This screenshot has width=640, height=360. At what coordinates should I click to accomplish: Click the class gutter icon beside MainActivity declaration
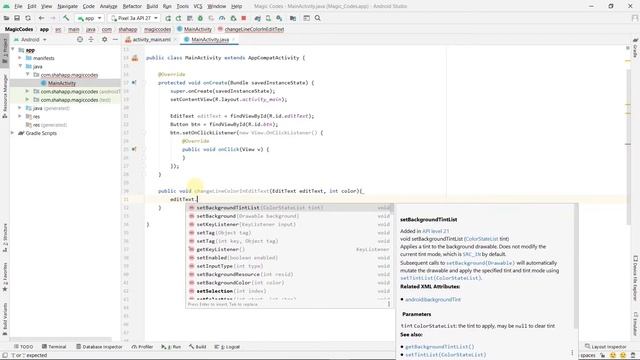click(x=135, y=58)
